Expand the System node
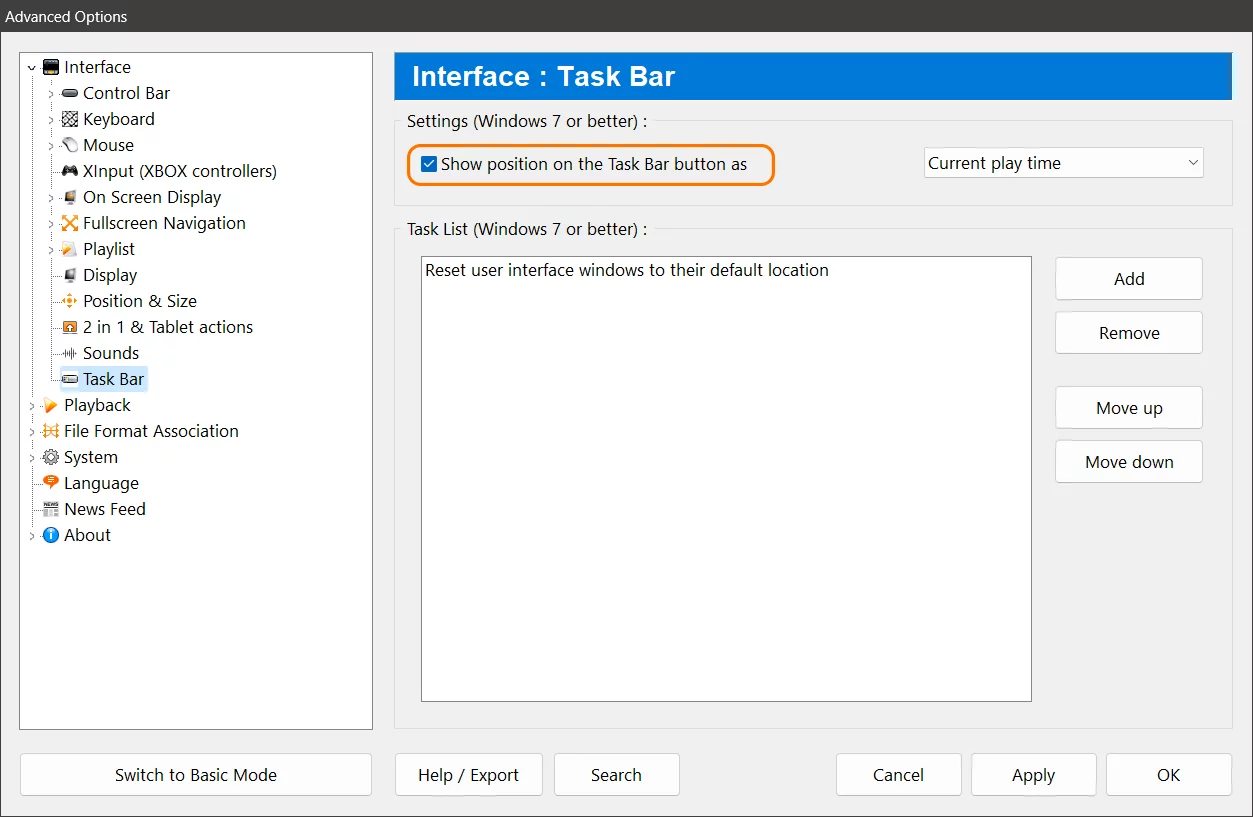 click(32, 458)
